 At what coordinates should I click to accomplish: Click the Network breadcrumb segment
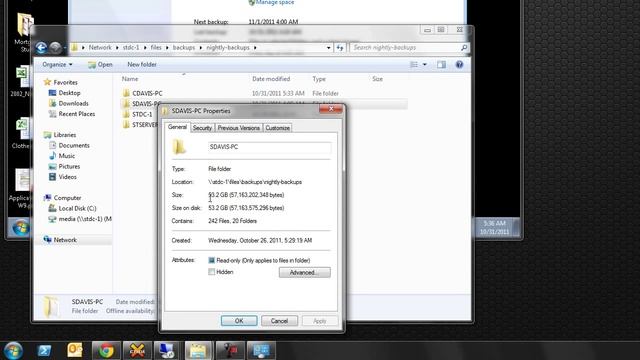[x=100, y=48]
